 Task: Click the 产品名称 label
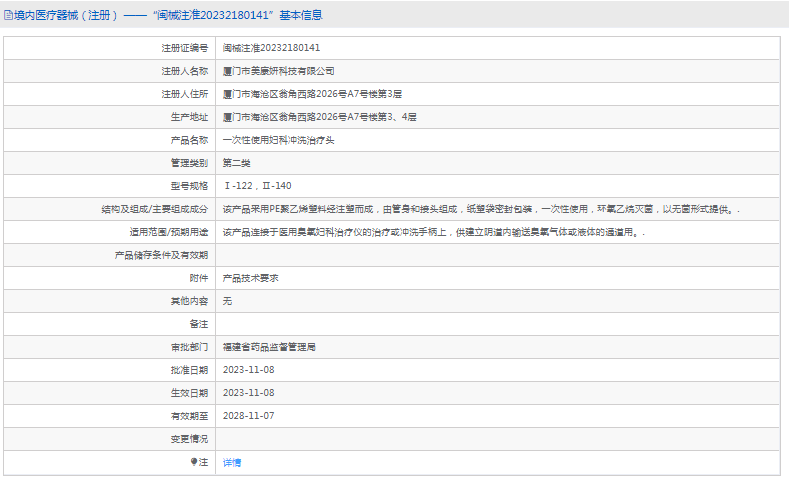(189, 140)
